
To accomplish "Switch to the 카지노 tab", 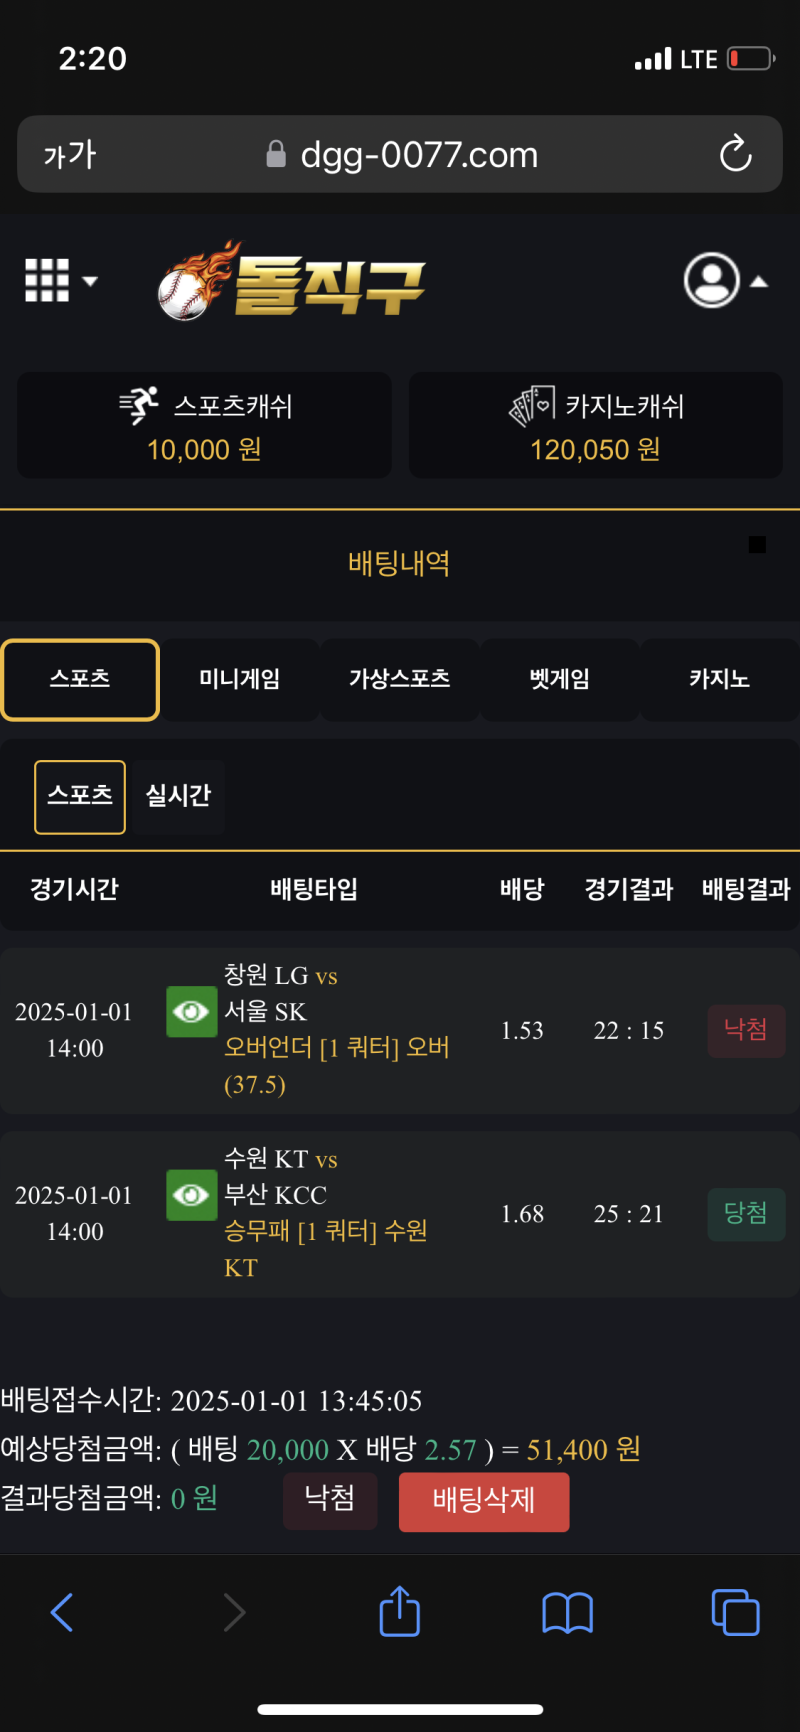I will [x=719, y=680].
